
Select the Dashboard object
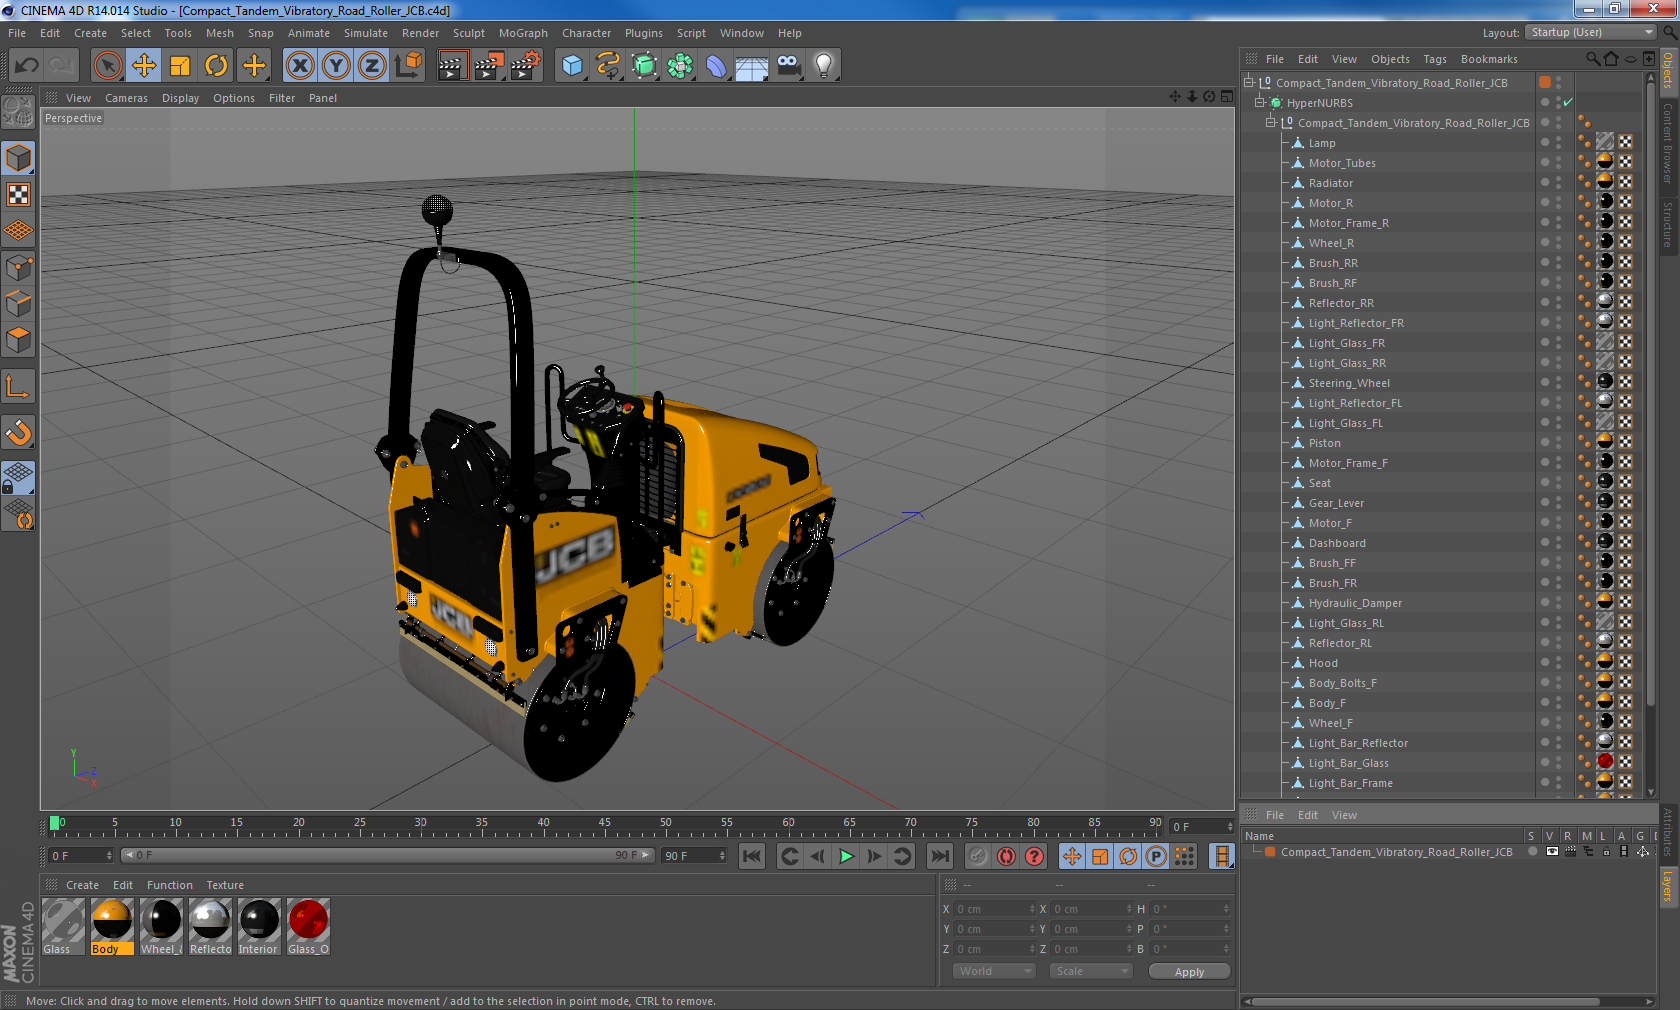pos(1337,543)
